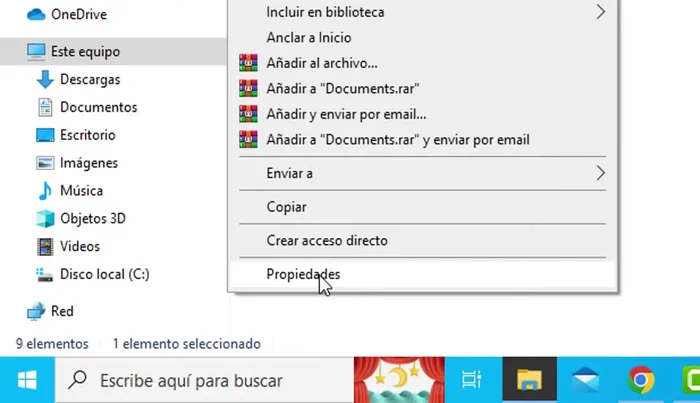Click WinRAR icon beside Añadir al archivo

pos(248,63)
